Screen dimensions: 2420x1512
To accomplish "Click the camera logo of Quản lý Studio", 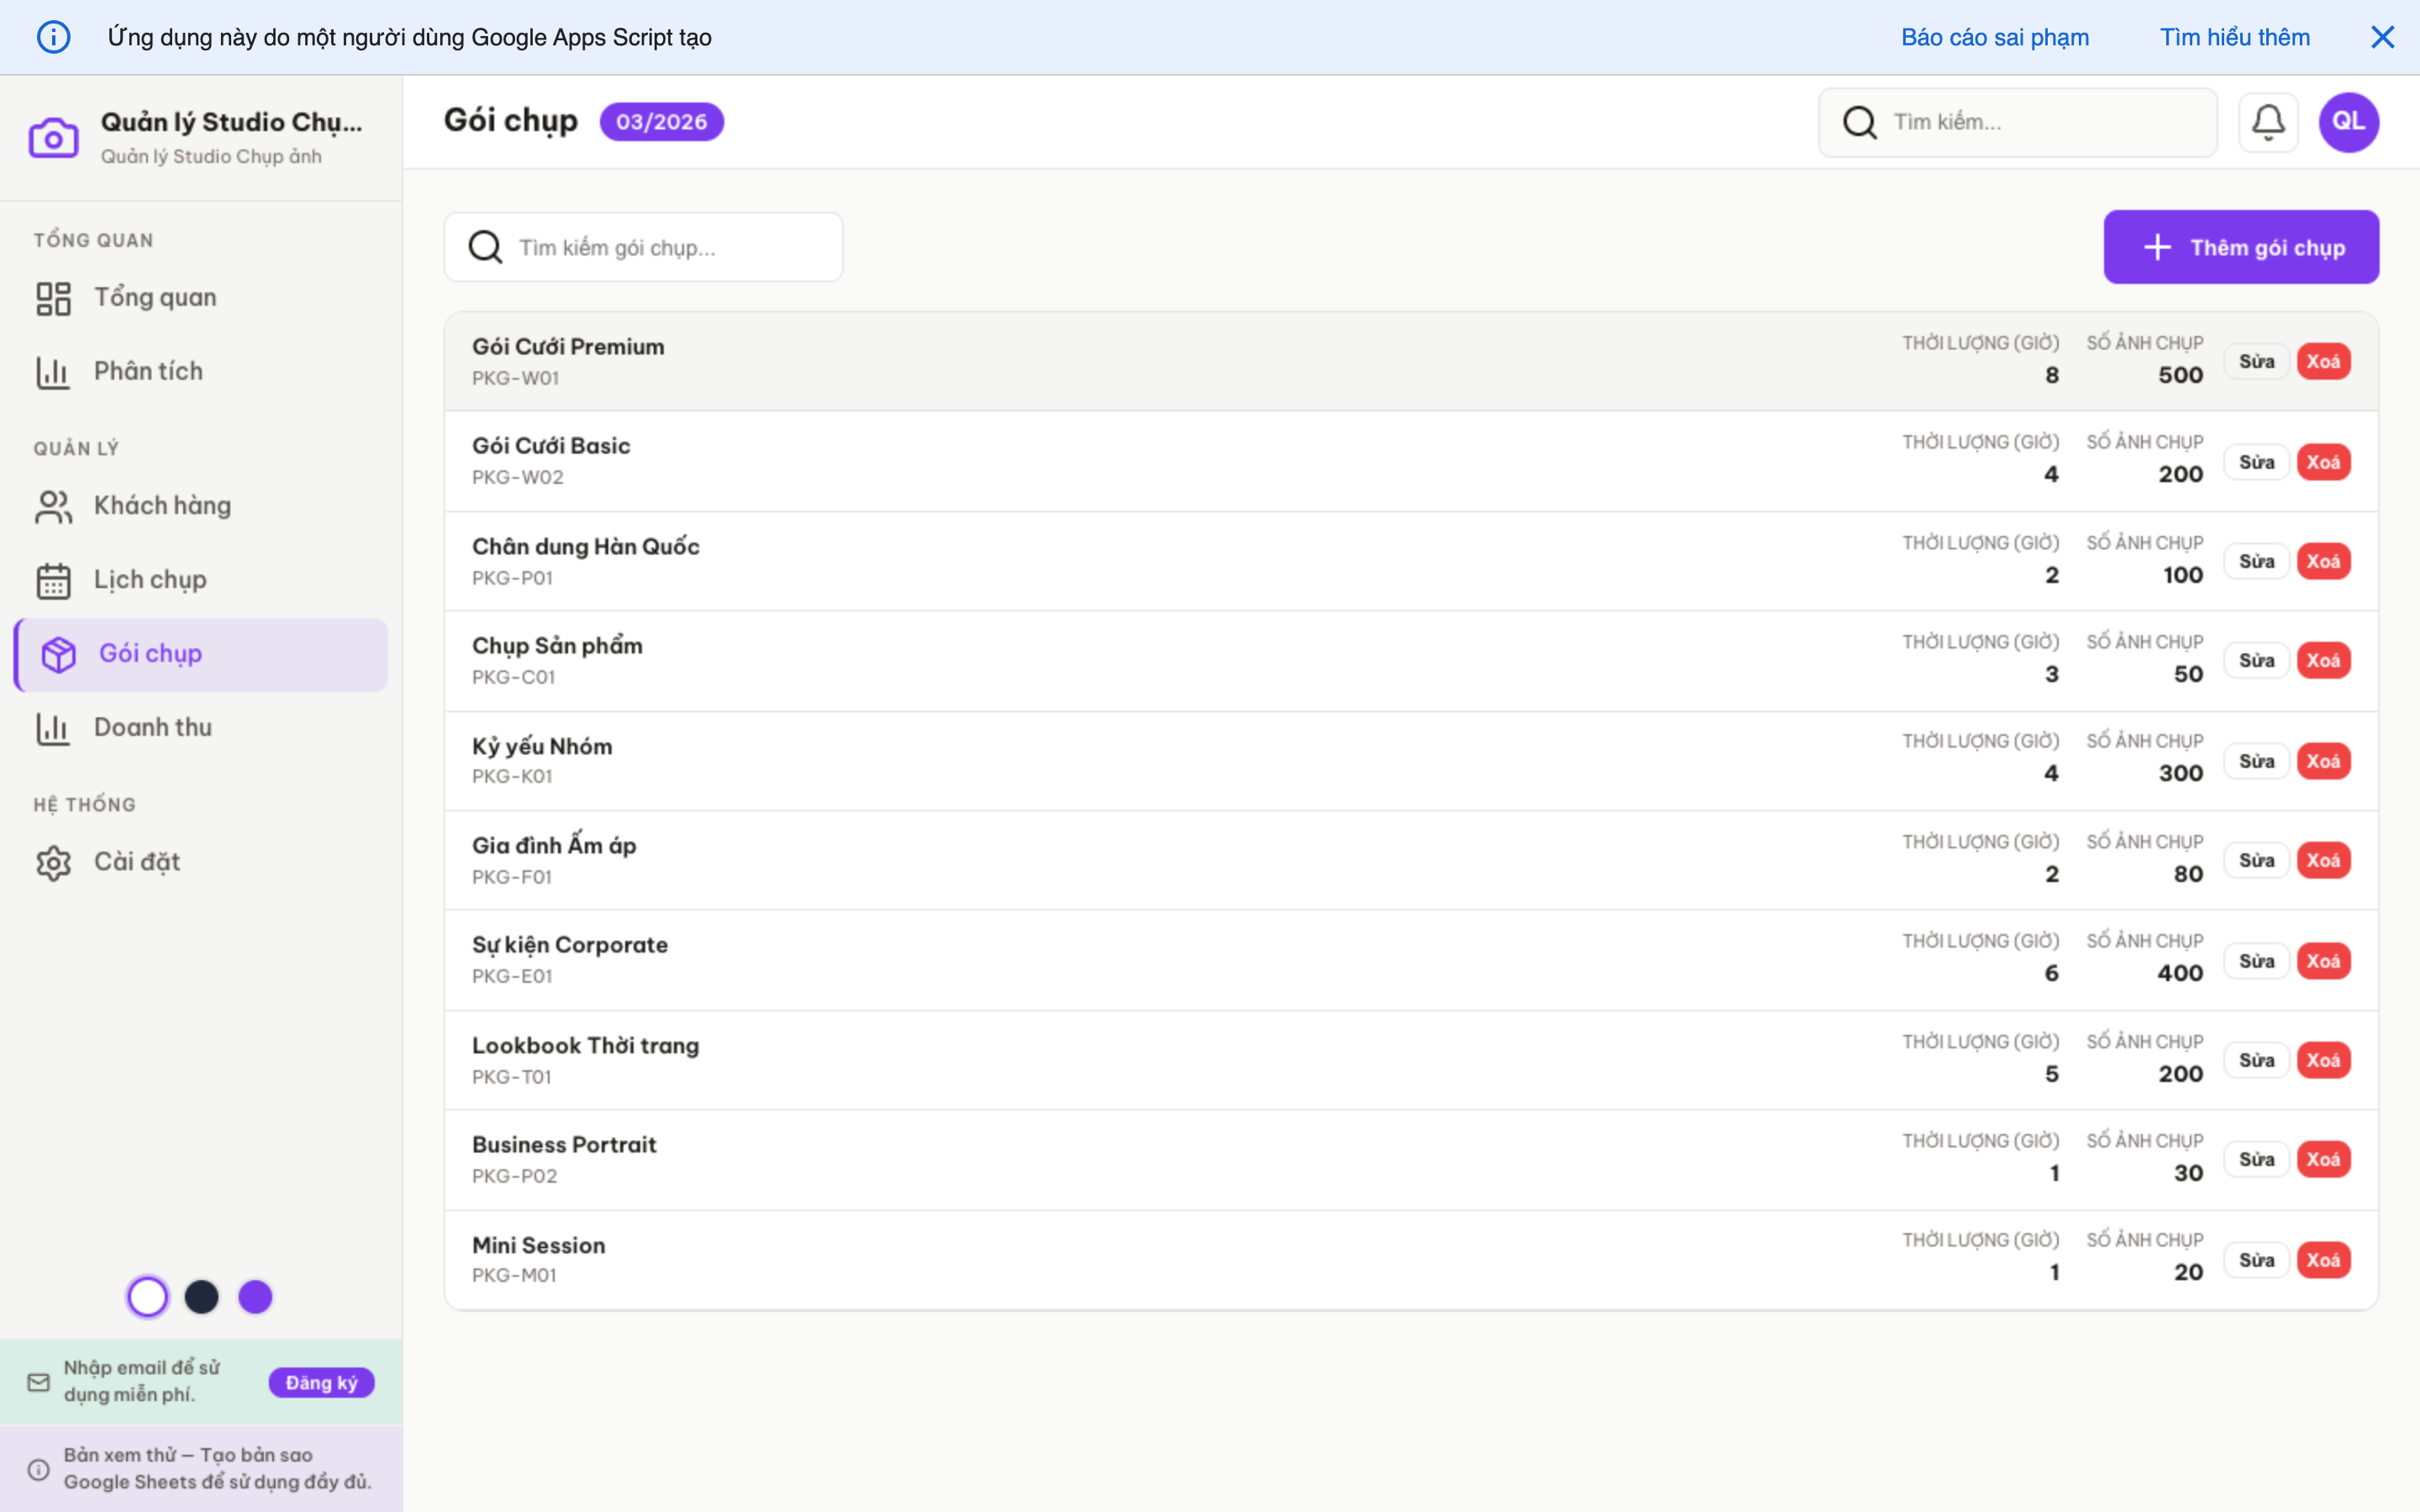I will point(54,136).
